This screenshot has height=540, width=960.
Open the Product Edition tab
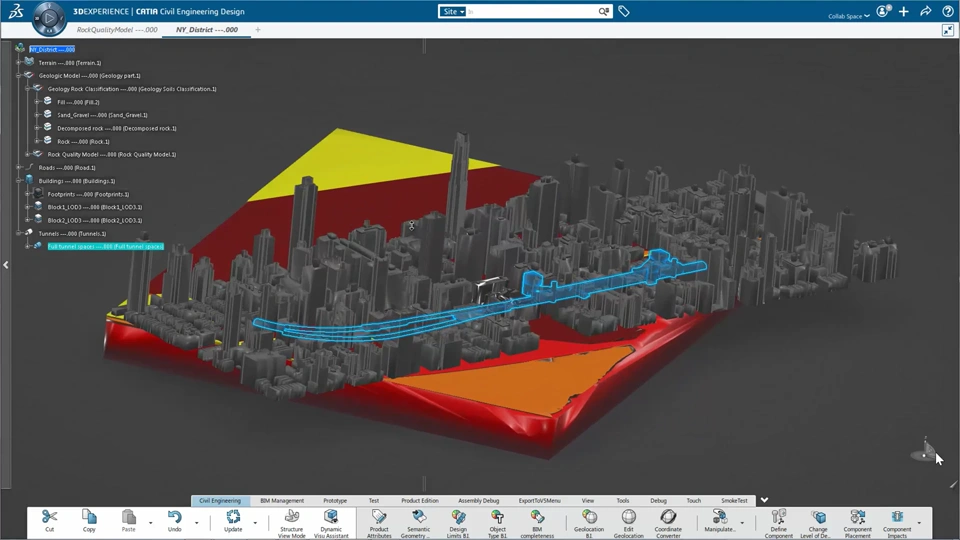(x=419, y=500)
